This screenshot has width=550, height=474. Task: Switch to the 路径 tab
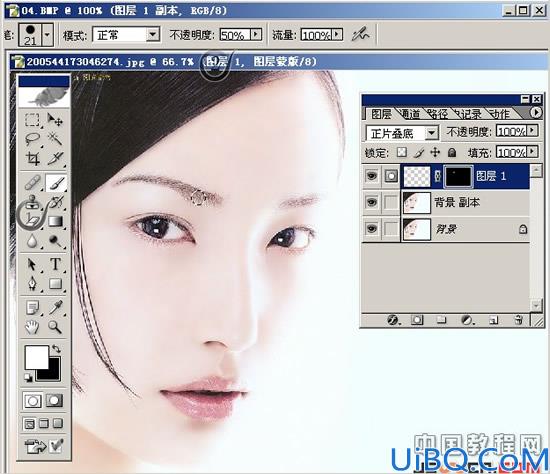pos(438,114)
